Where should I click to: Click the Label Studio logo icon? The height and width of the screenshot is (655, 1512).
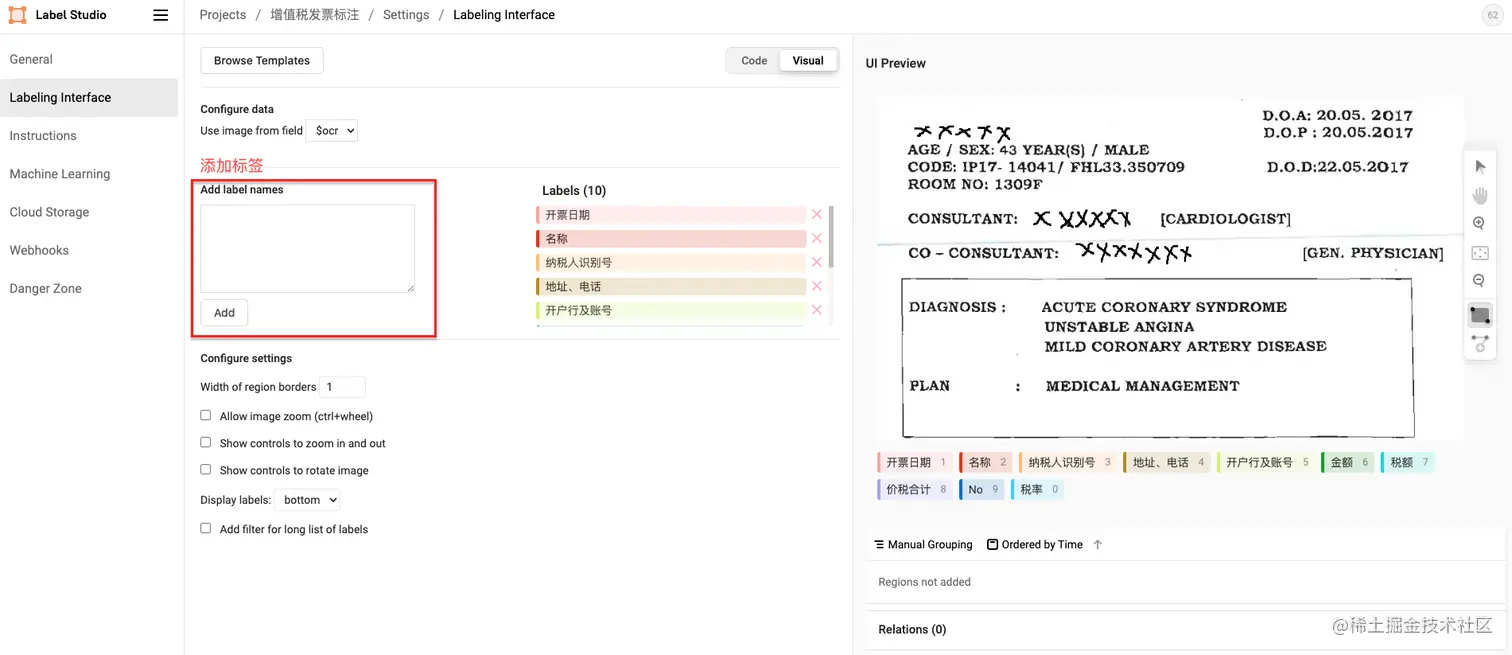18,15
